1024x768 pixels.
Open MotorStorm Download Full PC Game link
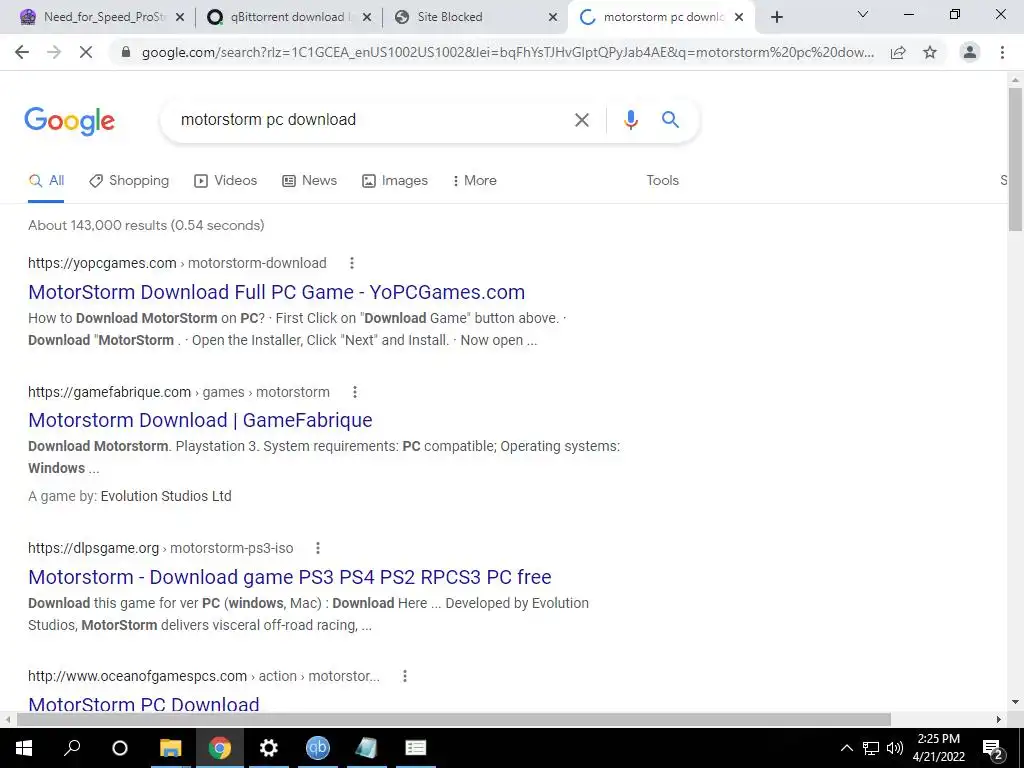click(276, 292)
